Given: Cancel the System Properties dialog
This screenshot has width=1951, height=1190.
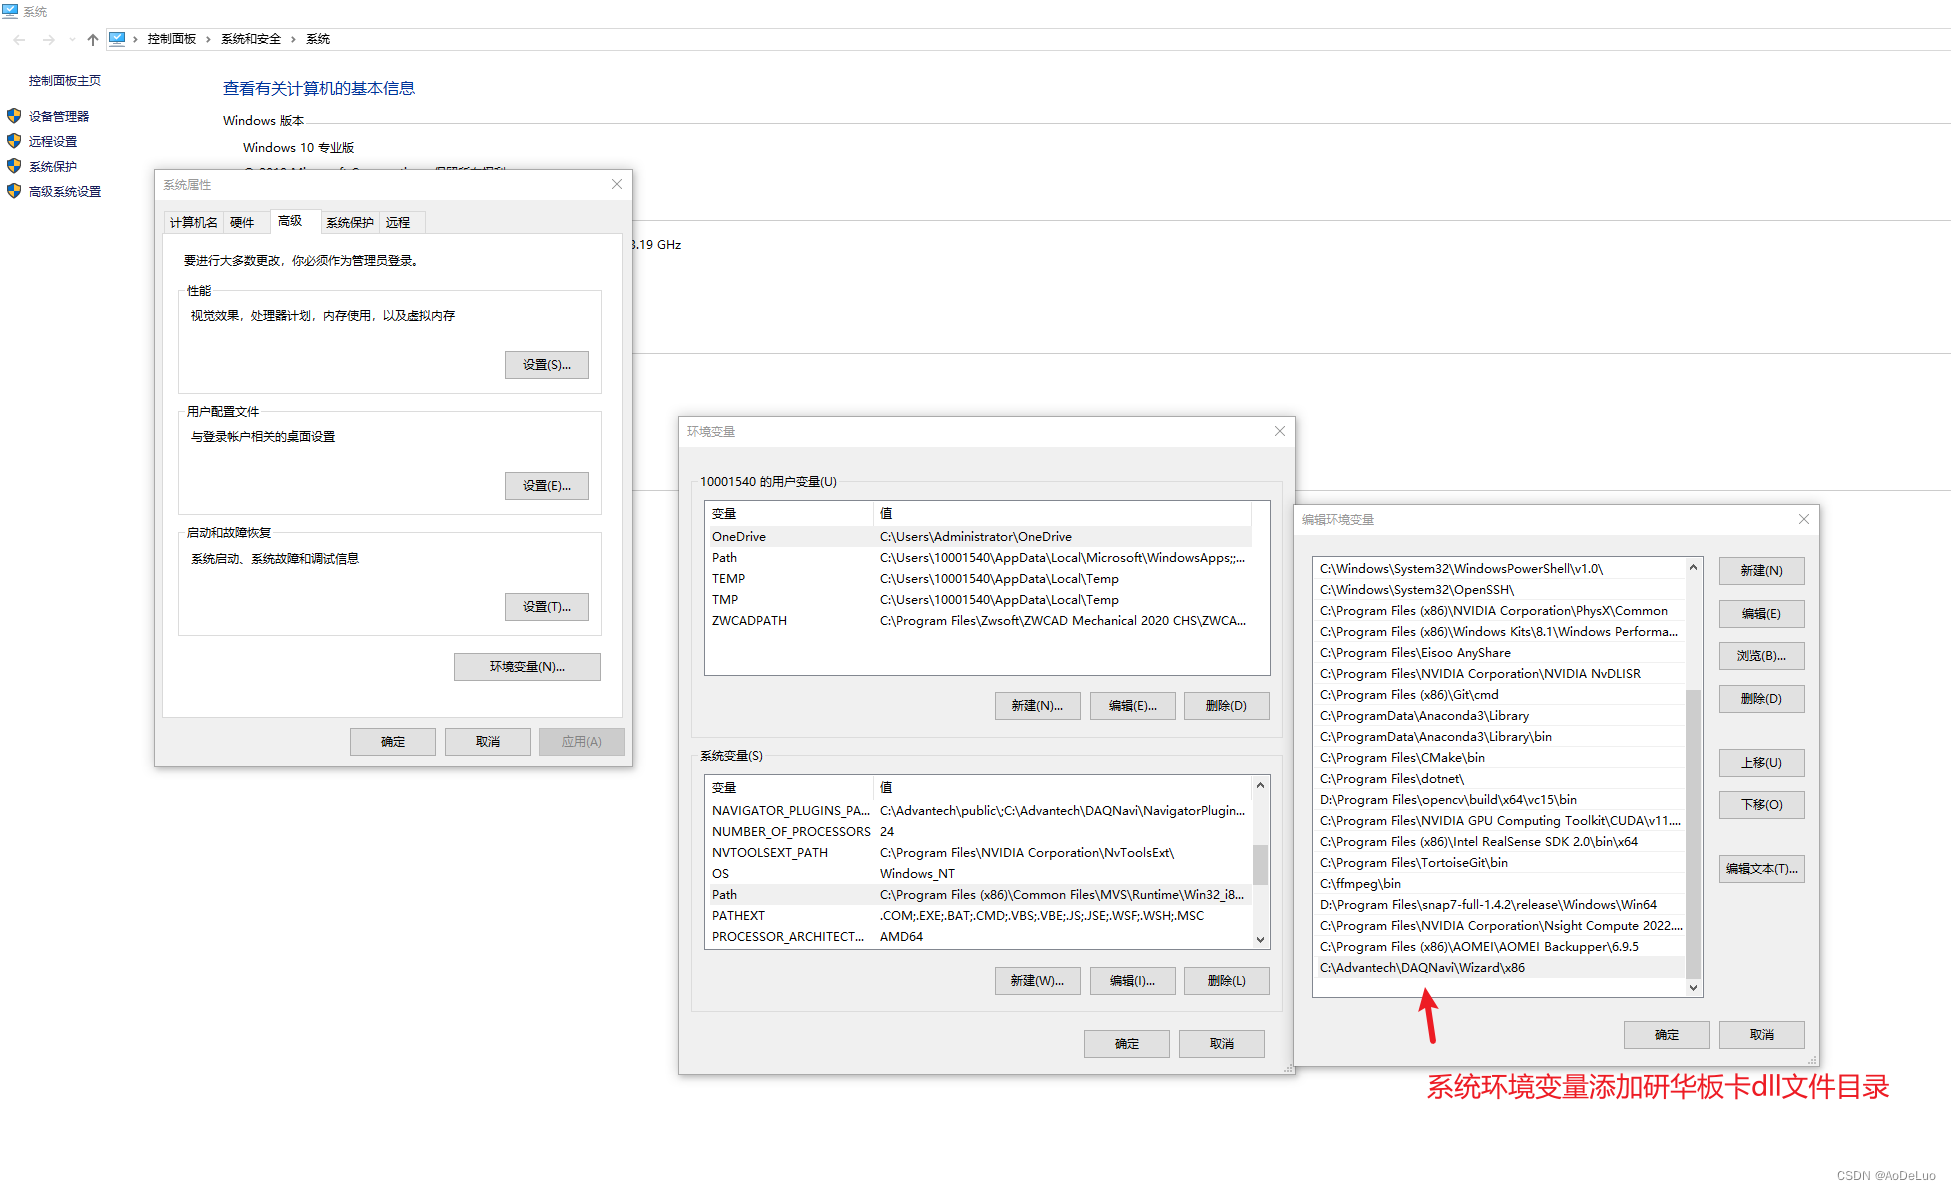Looking at the screenshot, I should point(488,742).
